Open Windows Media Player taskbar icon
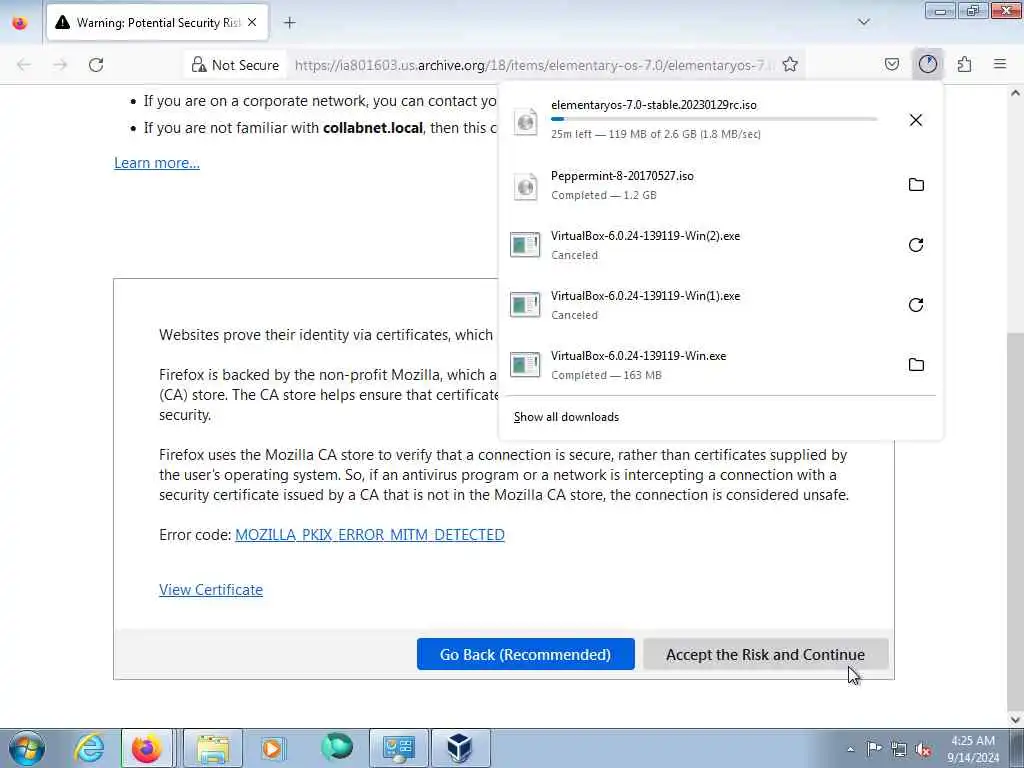The height and width of the screenshot is (768, 1024). 272,748
